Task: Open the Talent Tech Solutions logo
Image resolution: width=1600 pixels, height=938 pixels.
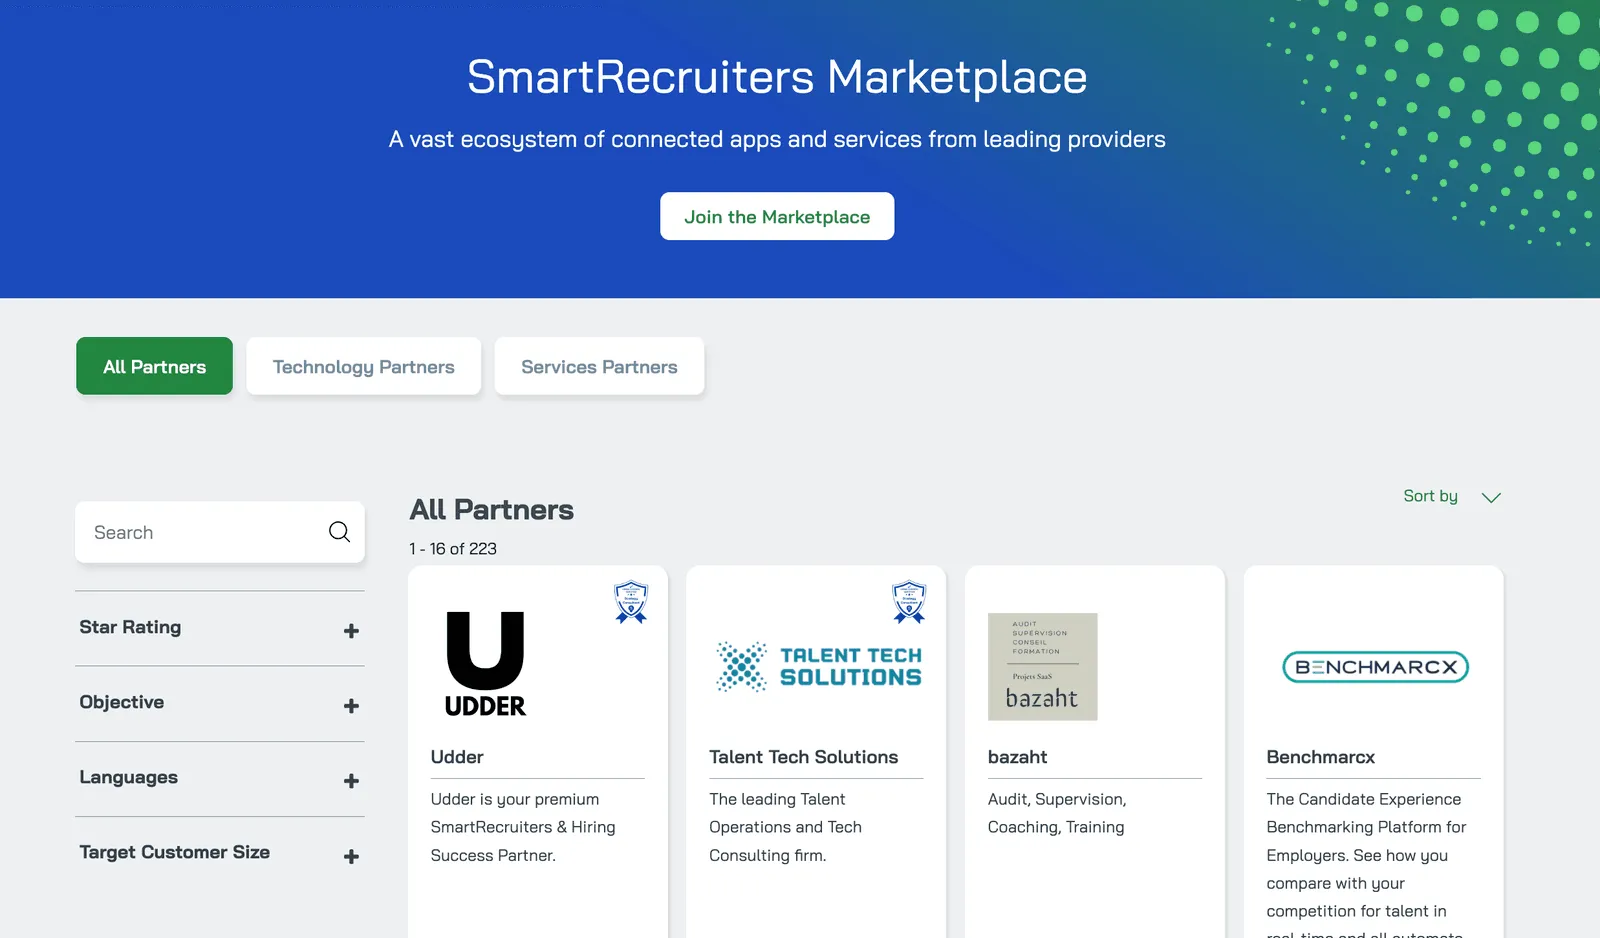Action: [x=819, y=667]
